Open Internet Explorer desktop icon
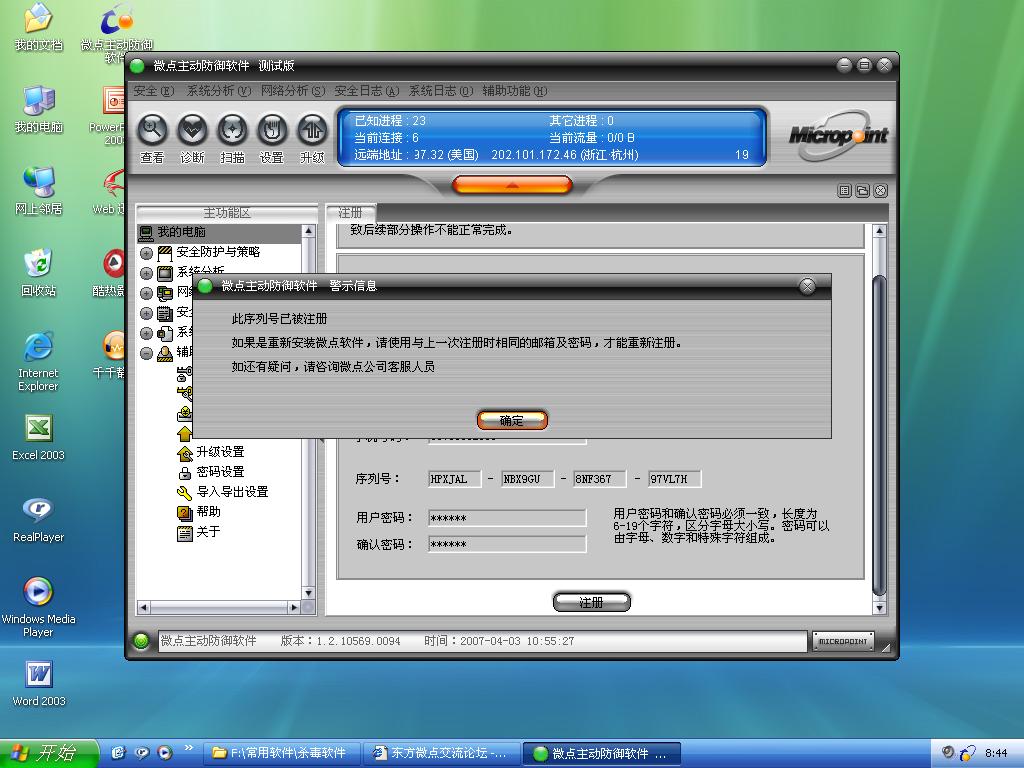 point(39,361)
